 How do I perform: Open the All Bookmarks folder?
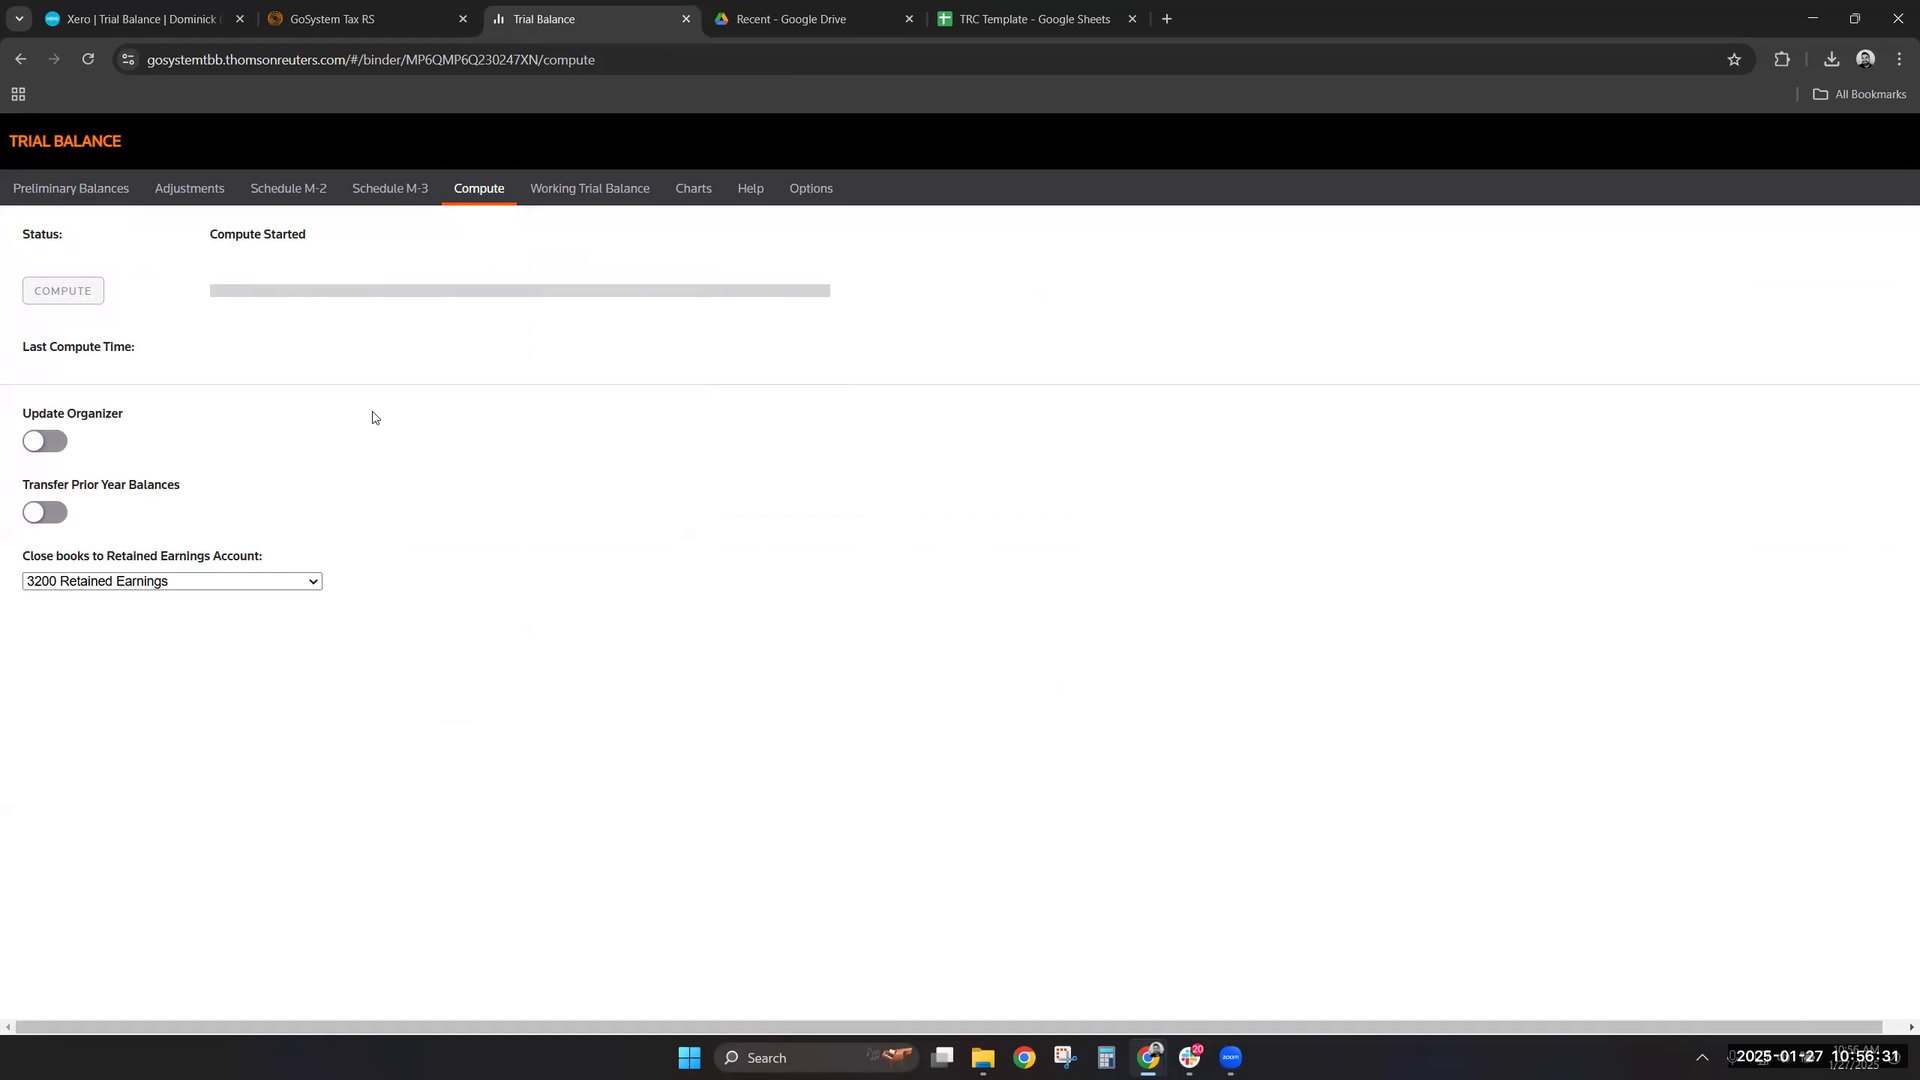(1859, 94)
